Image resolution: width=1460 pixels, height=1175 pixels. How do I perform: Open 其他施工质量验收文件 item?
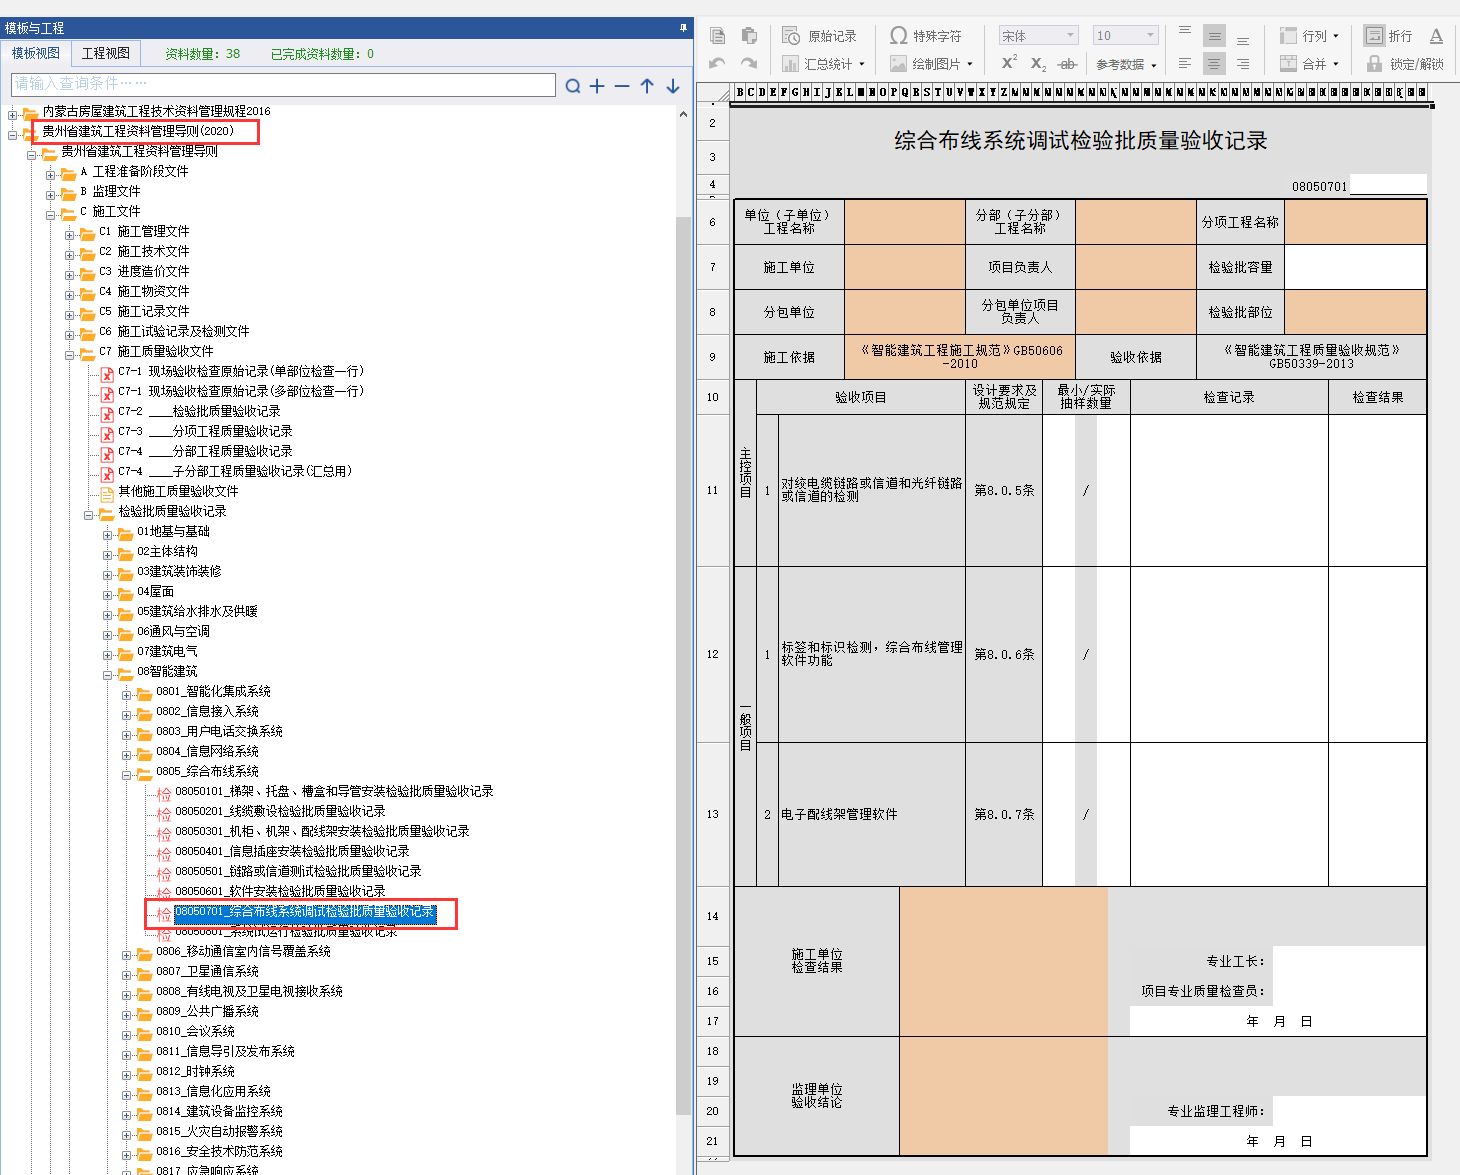tap(178, 491)
